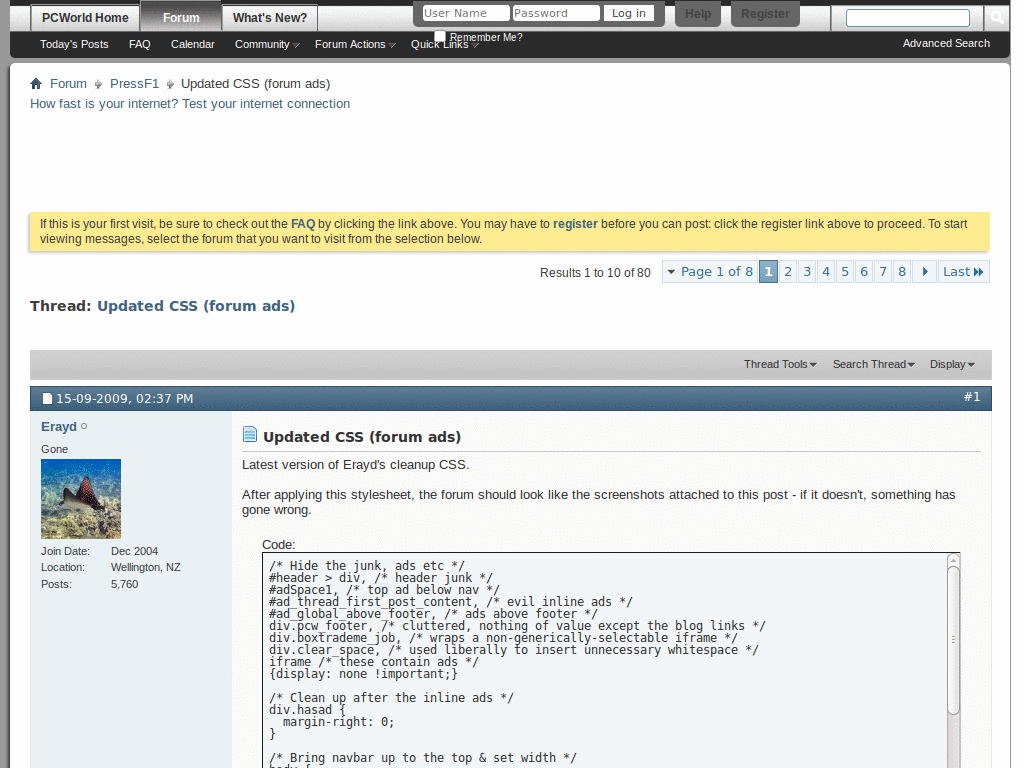Open the Quick Links dropdown
This screenshot has width=1024, height=768.
click(x=438, y=44)
